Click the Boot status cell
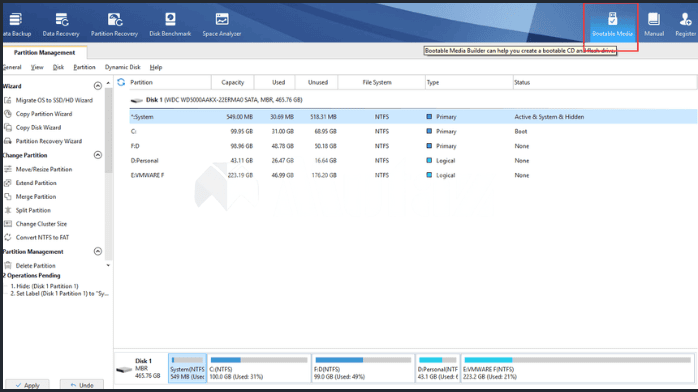This screenshot has height=392, width=698. [x=521, y=131]
